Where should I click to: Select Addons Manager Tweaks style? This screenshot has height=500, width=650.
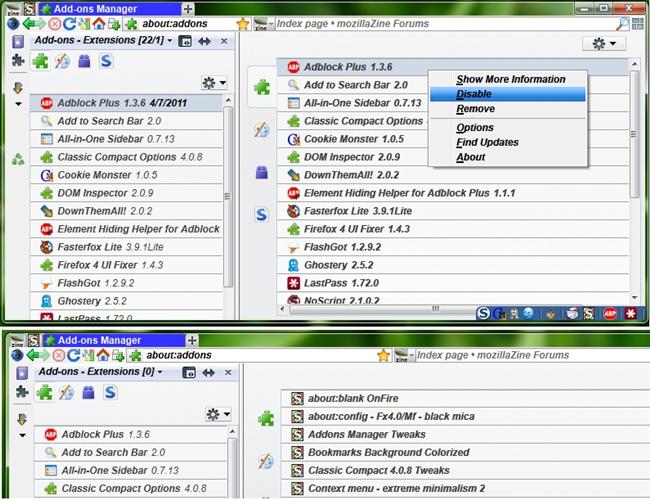465,434
